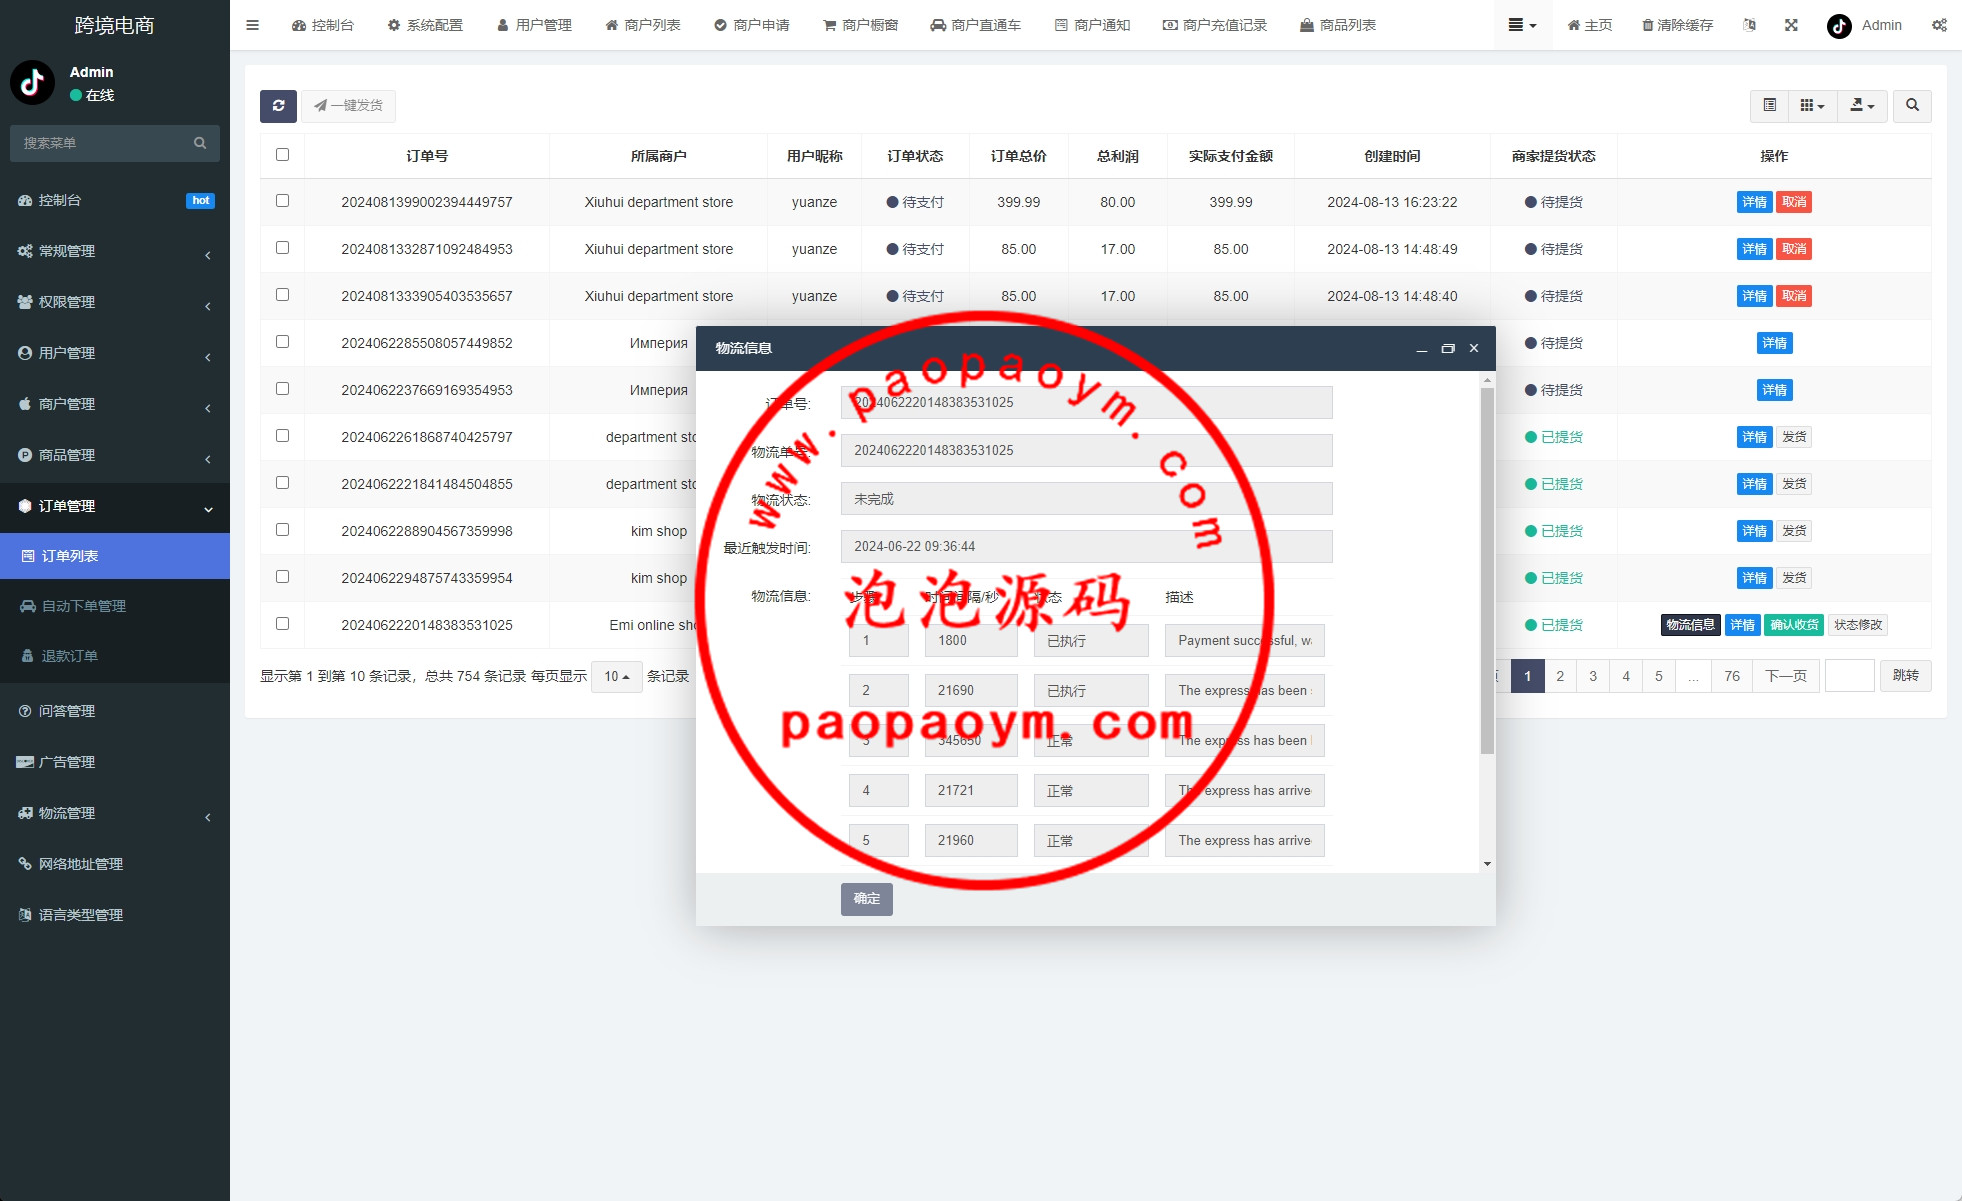
Task: Open the 10 records per page dropdown
Action: pos(616,677)
